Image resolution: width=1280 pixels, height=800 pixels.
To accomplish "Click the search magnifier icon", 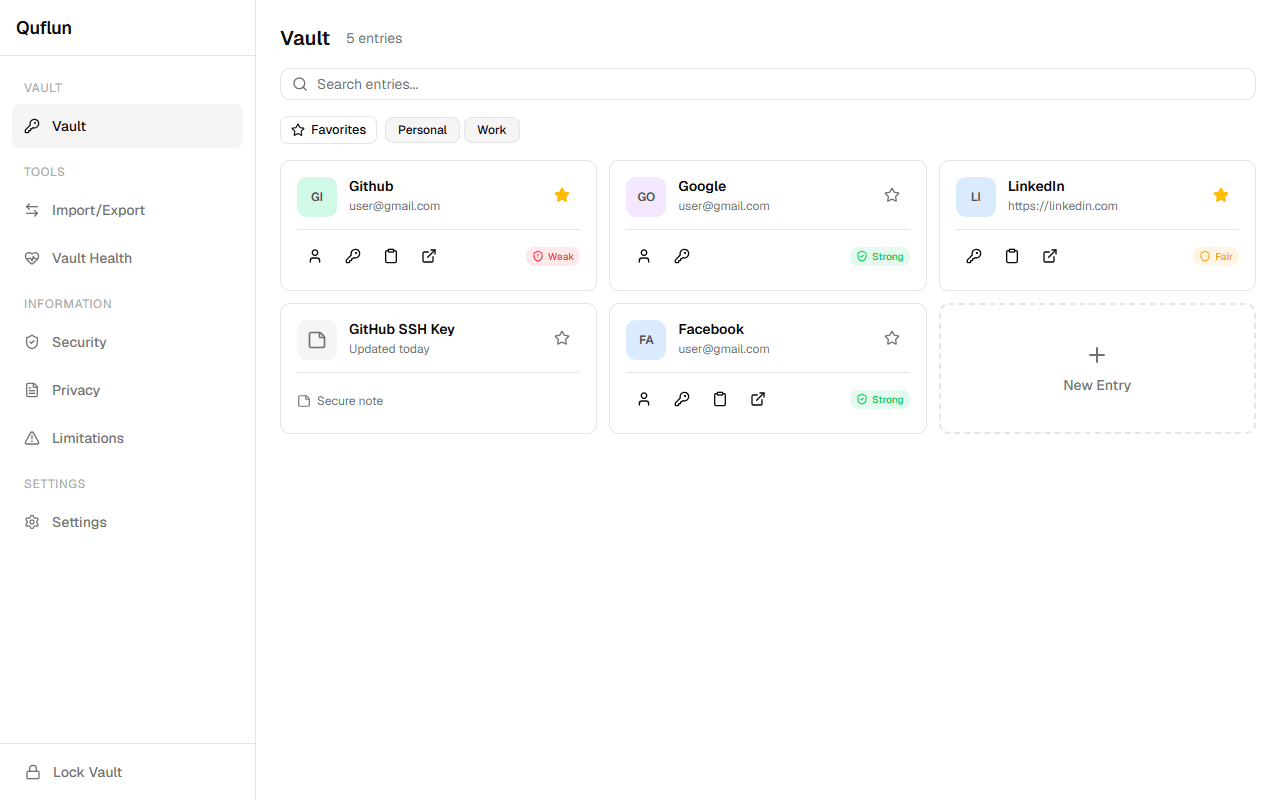I will [300, 84].
